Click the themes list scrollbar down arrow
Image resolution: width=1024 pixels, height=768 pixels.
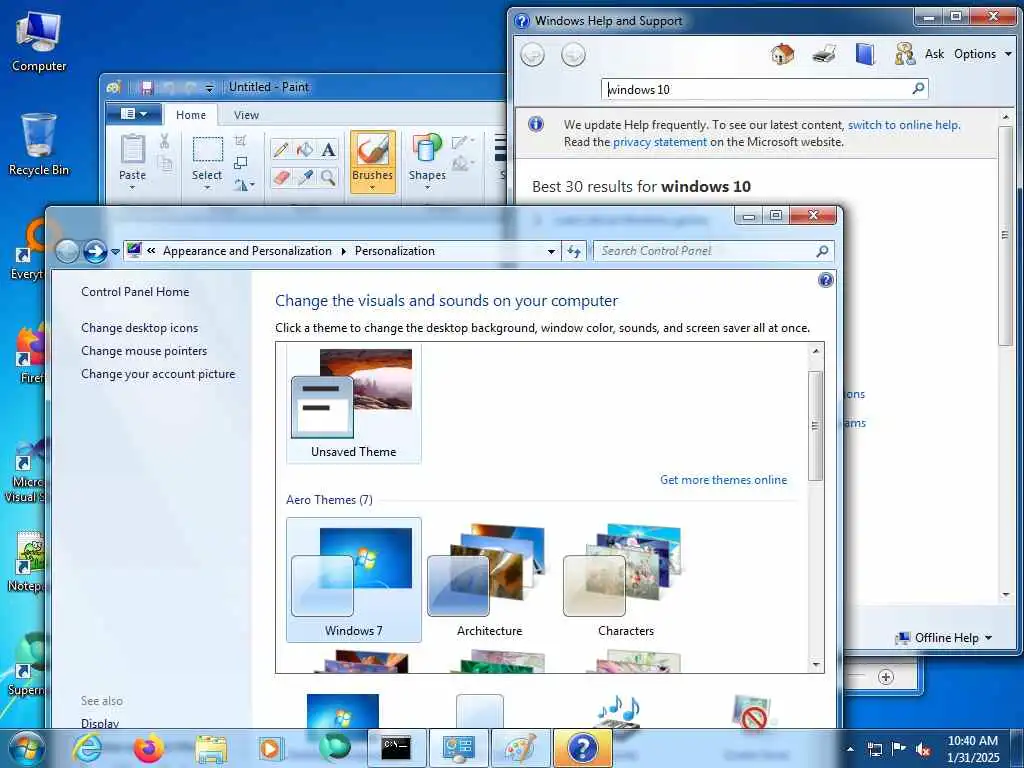[816, 665]
